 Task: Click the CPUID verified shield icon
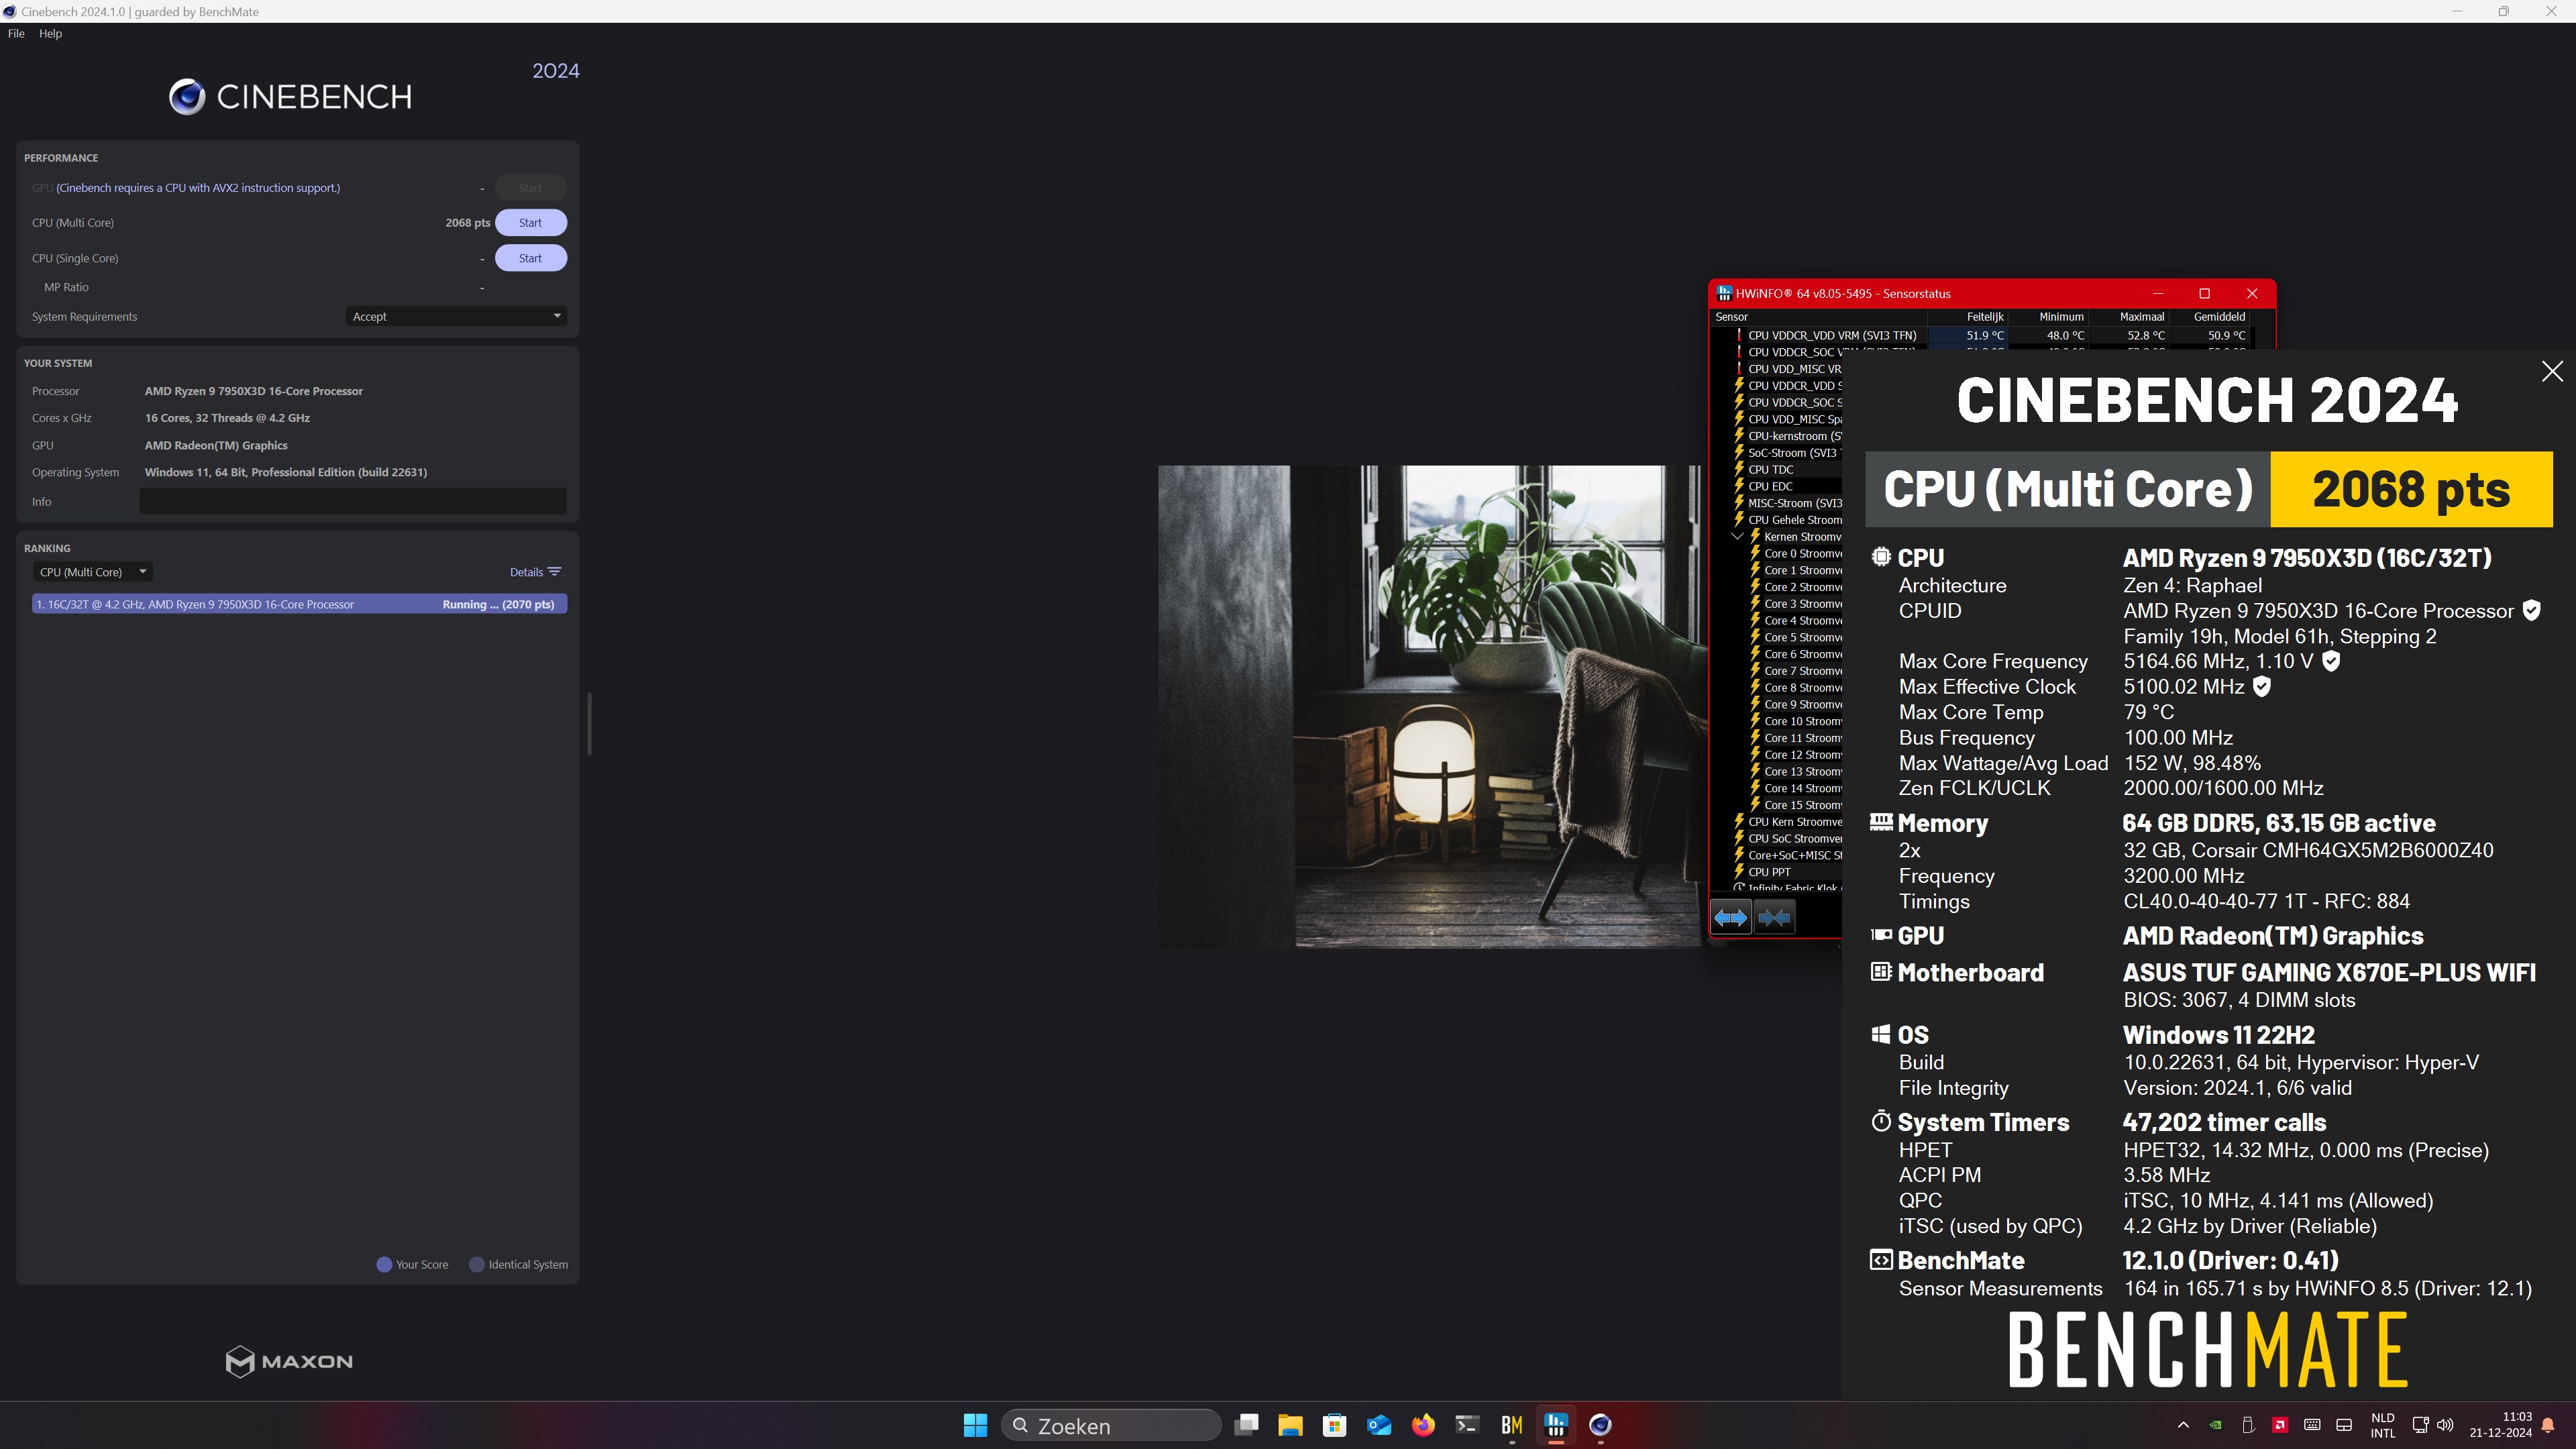click(2531, 611)
